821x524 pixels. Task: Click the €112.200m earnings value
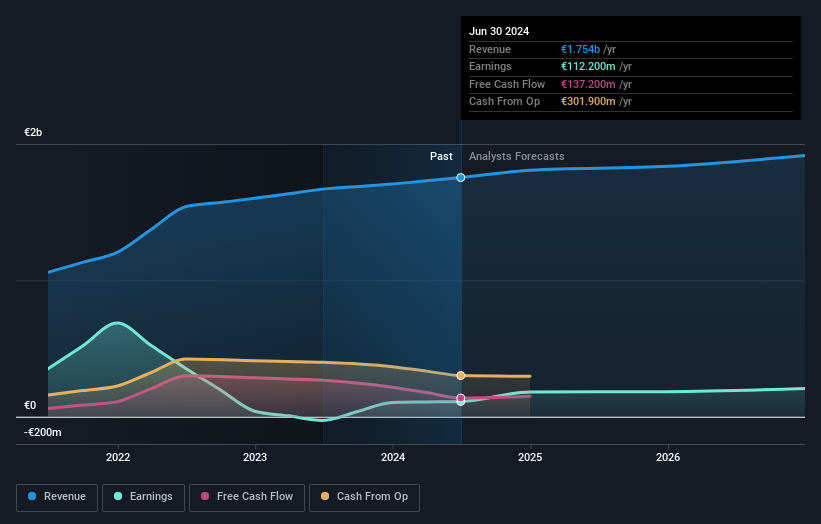point(588,66)
